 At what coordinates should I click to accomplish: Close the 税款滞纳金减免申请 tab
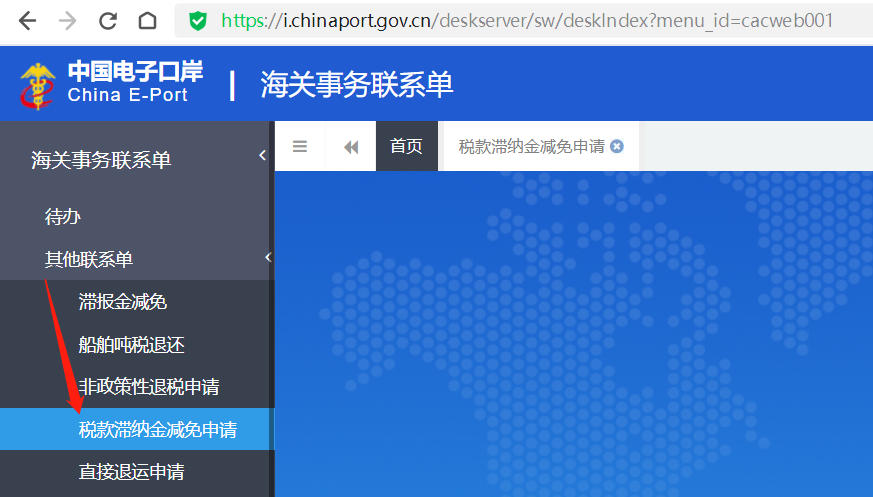pos(617,146)
